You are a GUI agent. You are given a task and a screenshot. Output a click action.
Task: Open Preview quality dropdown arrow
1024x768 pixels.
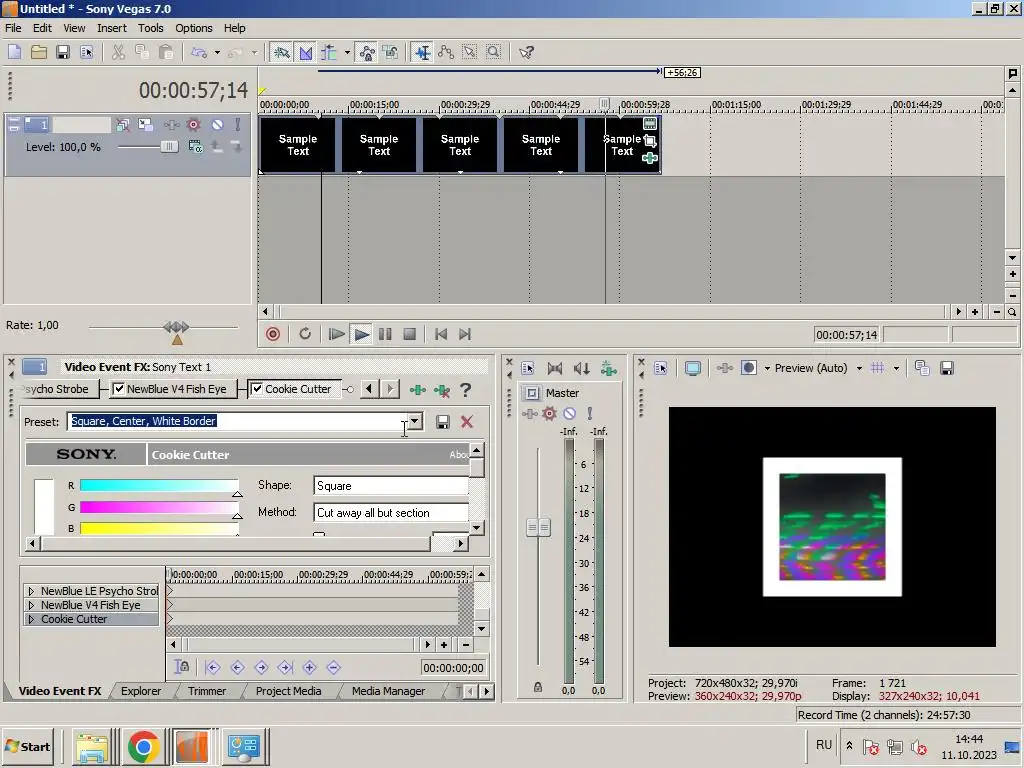click(x=859, y=368)
